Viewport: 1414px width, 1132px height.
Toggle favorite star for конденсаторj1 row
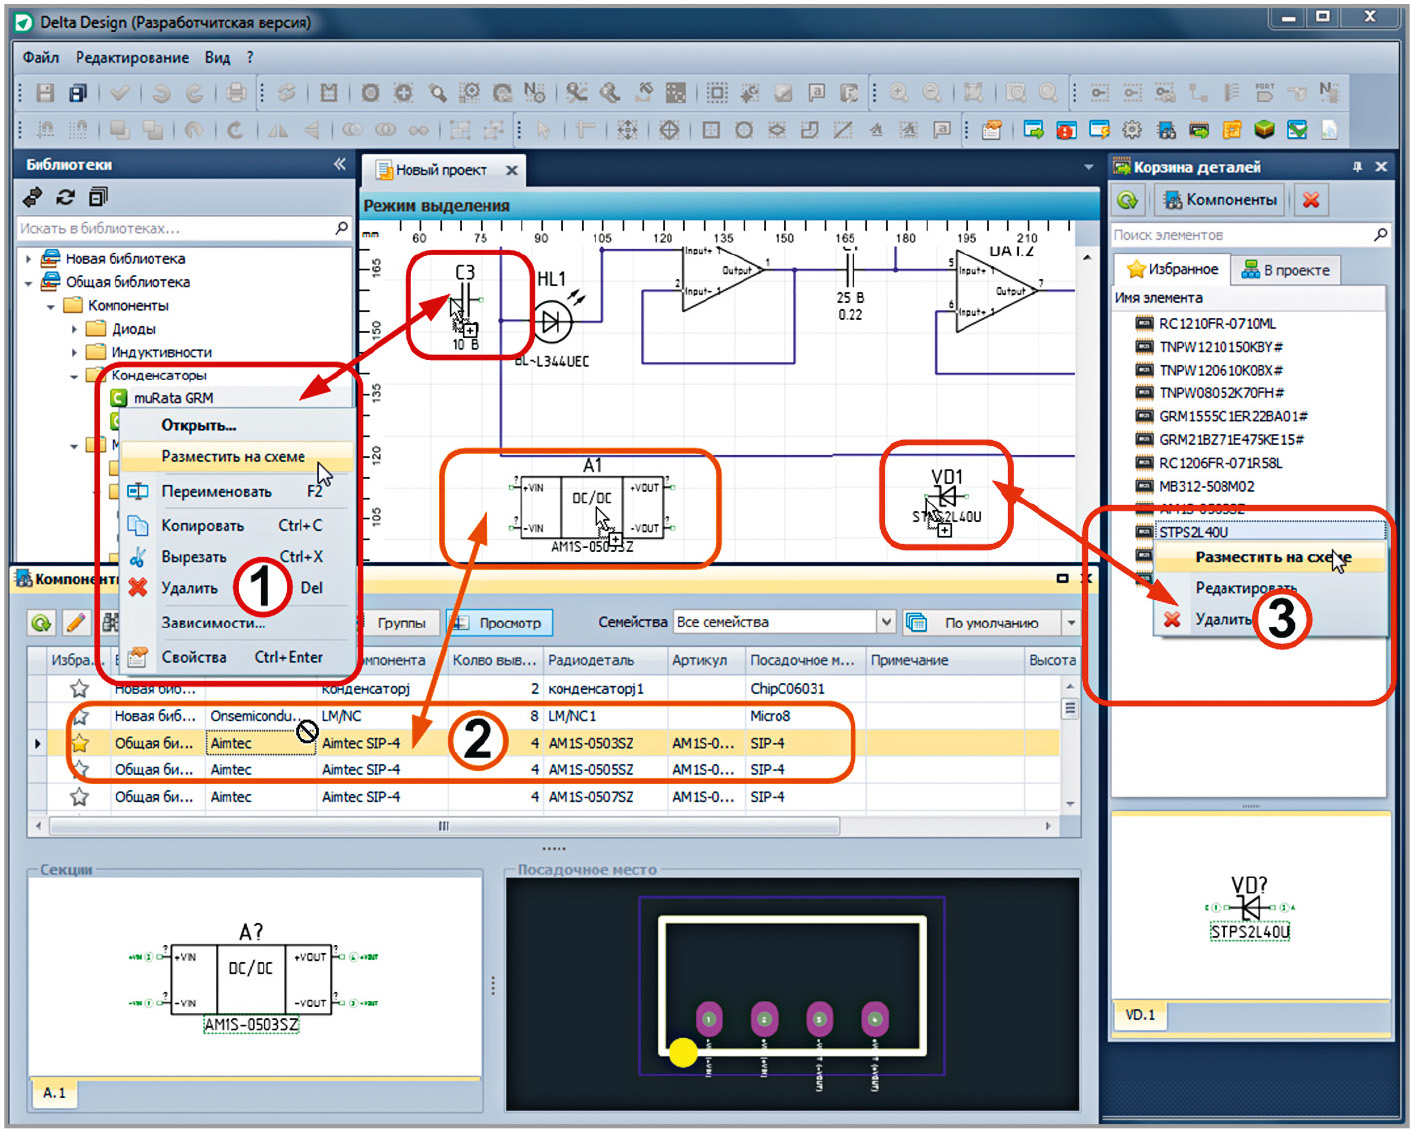(x=80, y=689)
